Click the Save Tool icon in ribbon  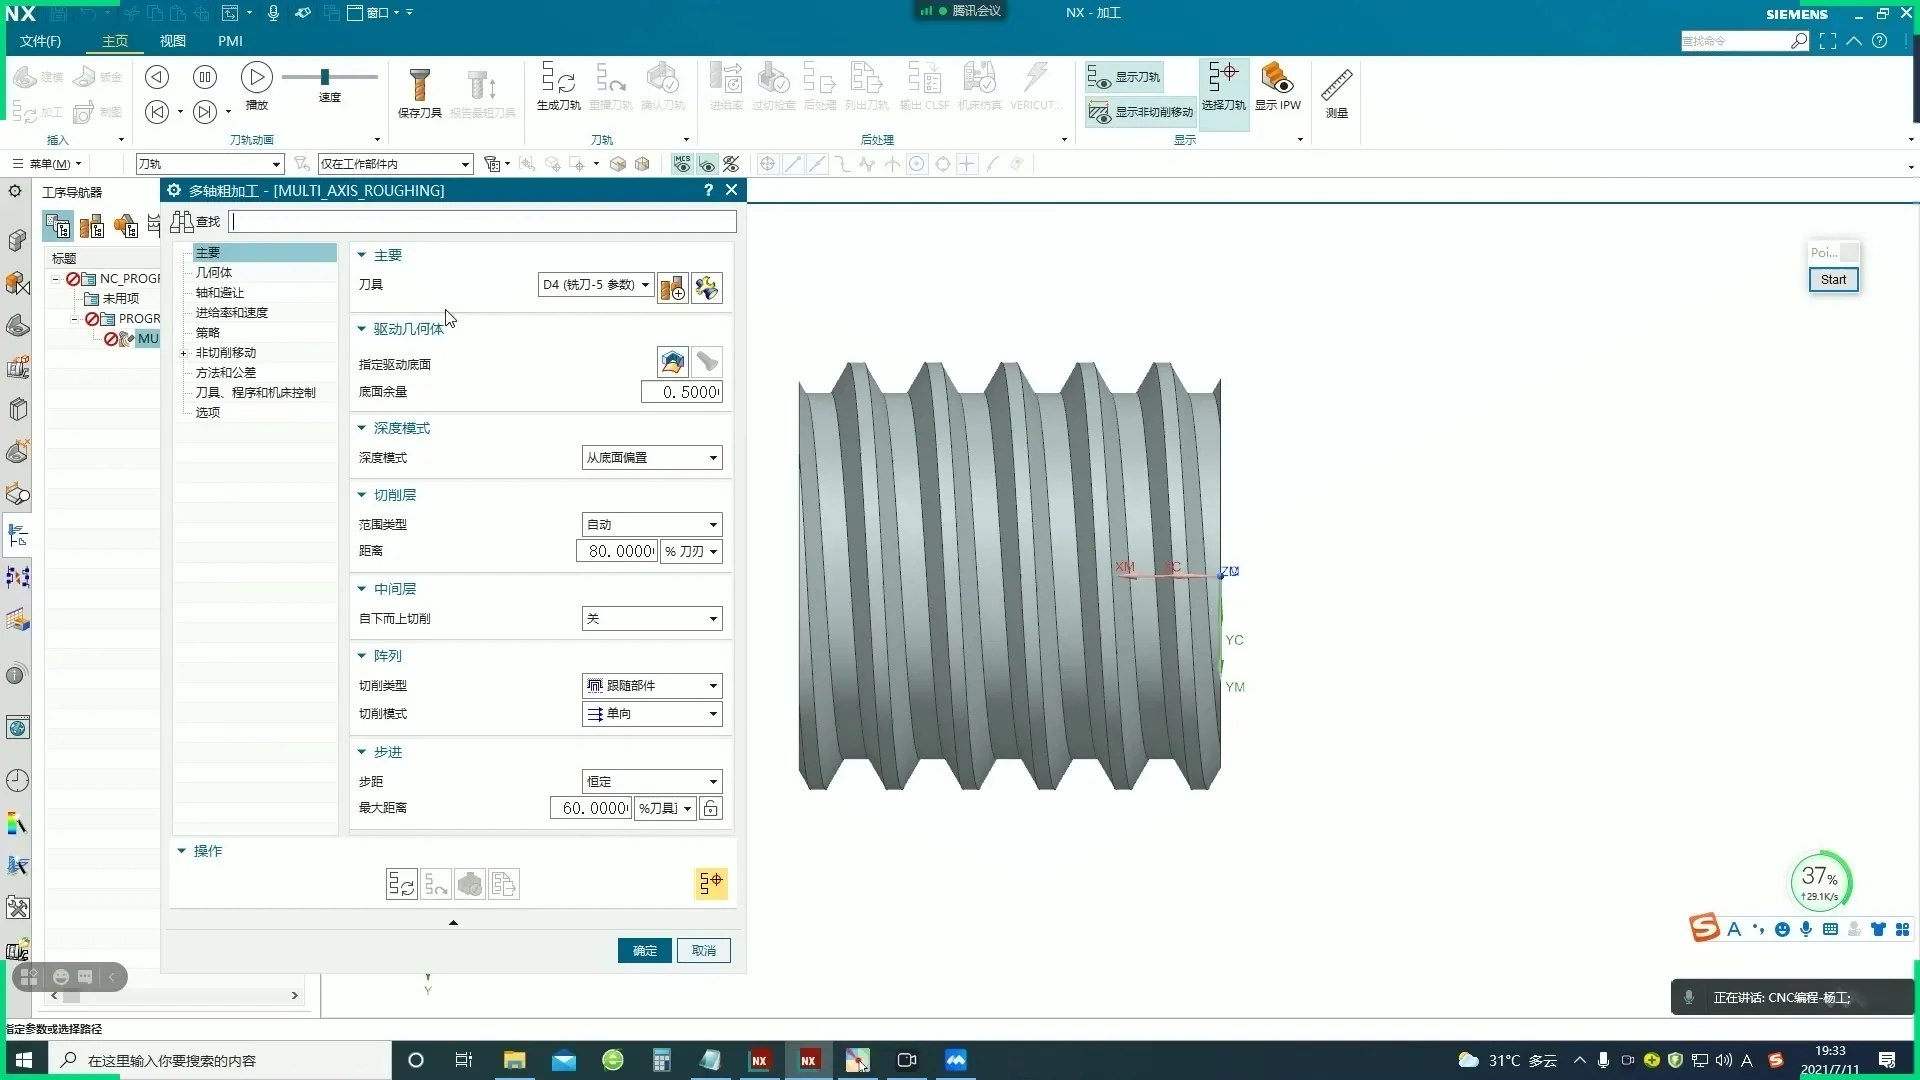click(x=419, y=88)
